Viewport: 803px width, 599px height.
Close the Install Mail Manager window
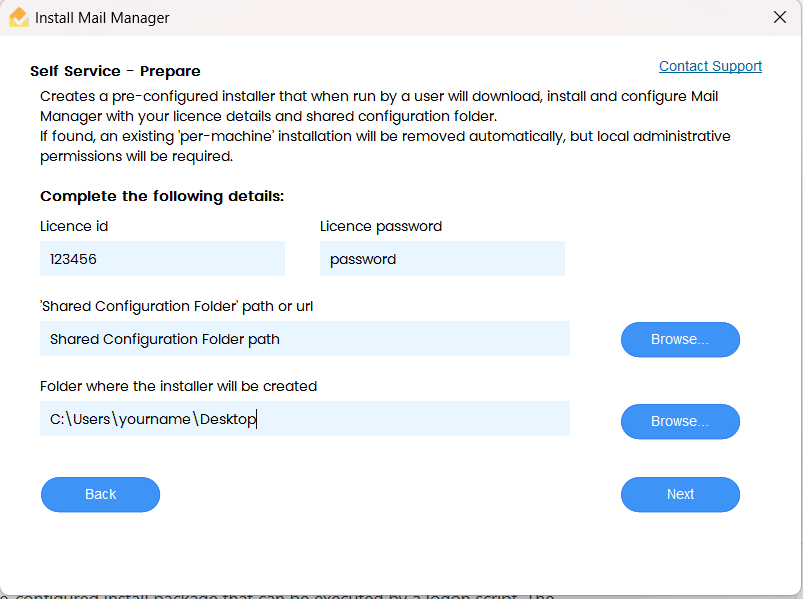[780, 17]
